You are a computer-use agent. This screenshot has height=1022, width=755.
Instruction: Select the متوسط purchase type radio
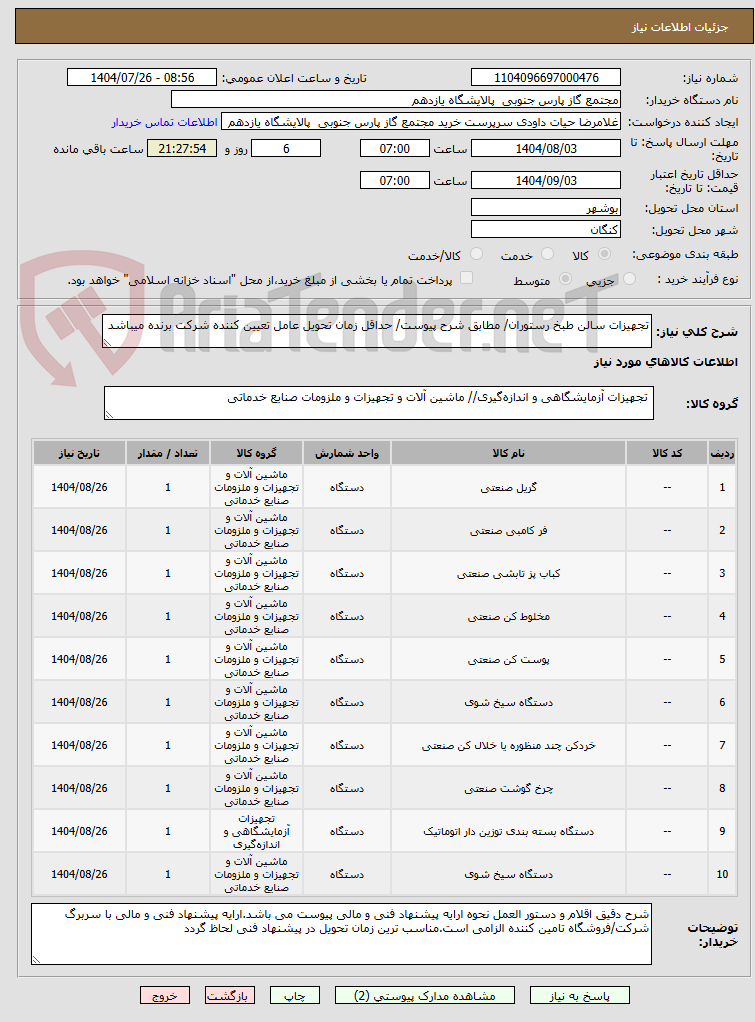[565, 279]
